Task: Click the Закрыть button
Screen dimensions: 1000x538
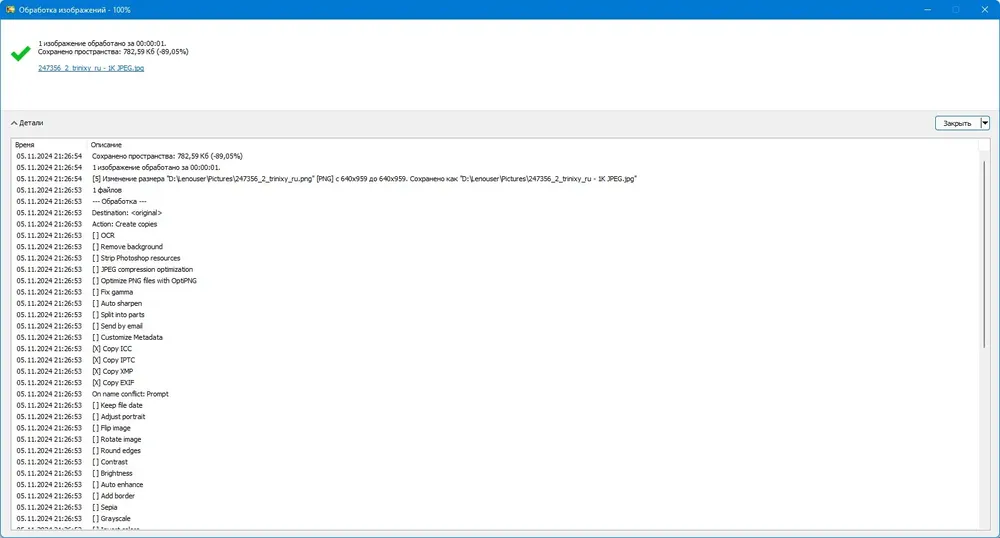Action: [x=957, y=123]
